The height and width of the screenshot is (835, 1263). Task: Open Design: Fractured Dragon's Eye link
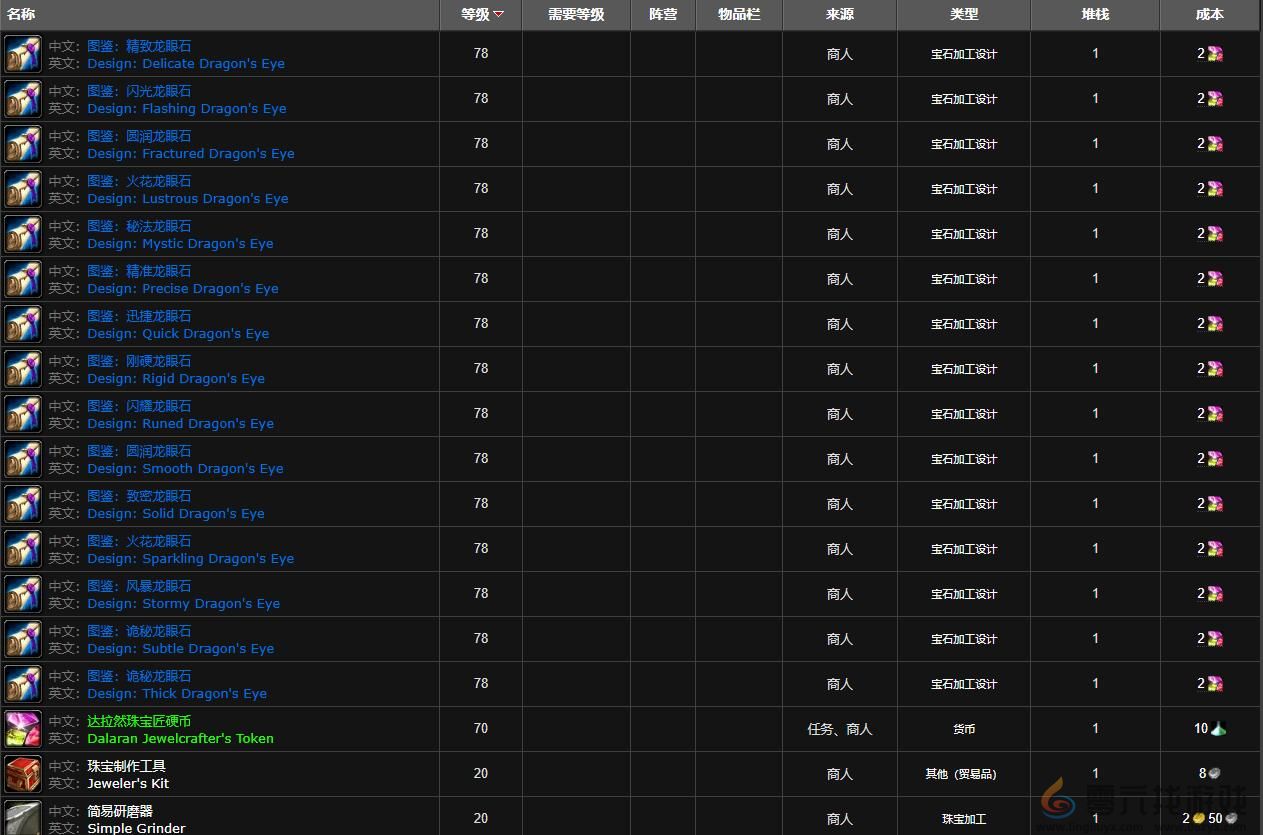click(x=190, y=154)
